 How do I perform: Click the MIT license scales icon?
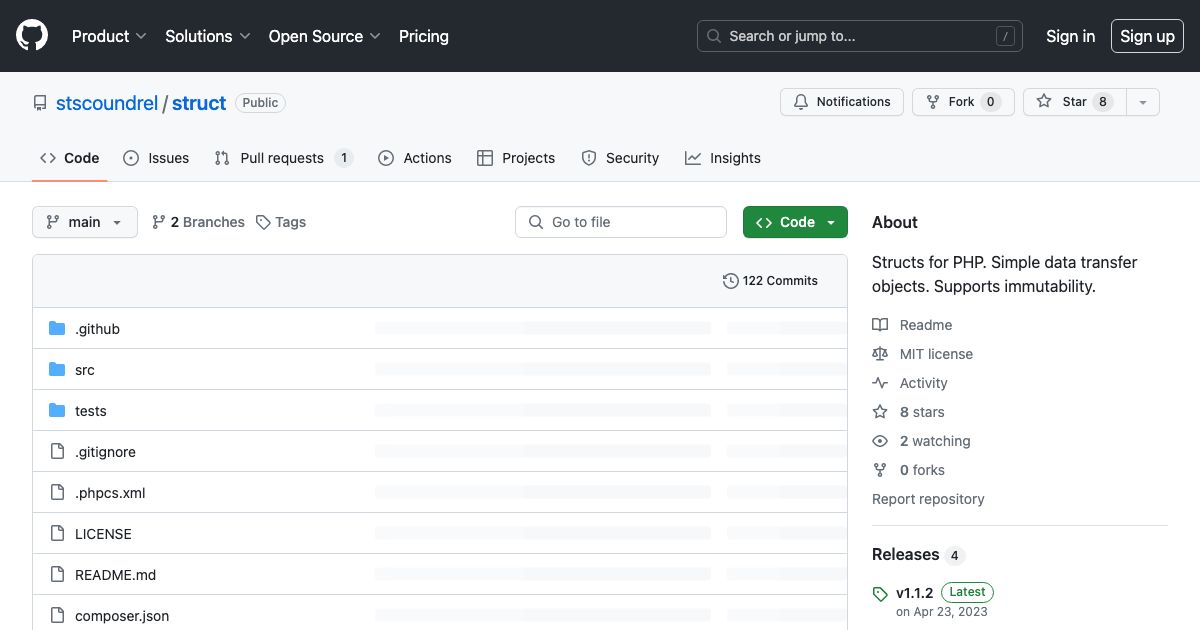coord(879,353)
